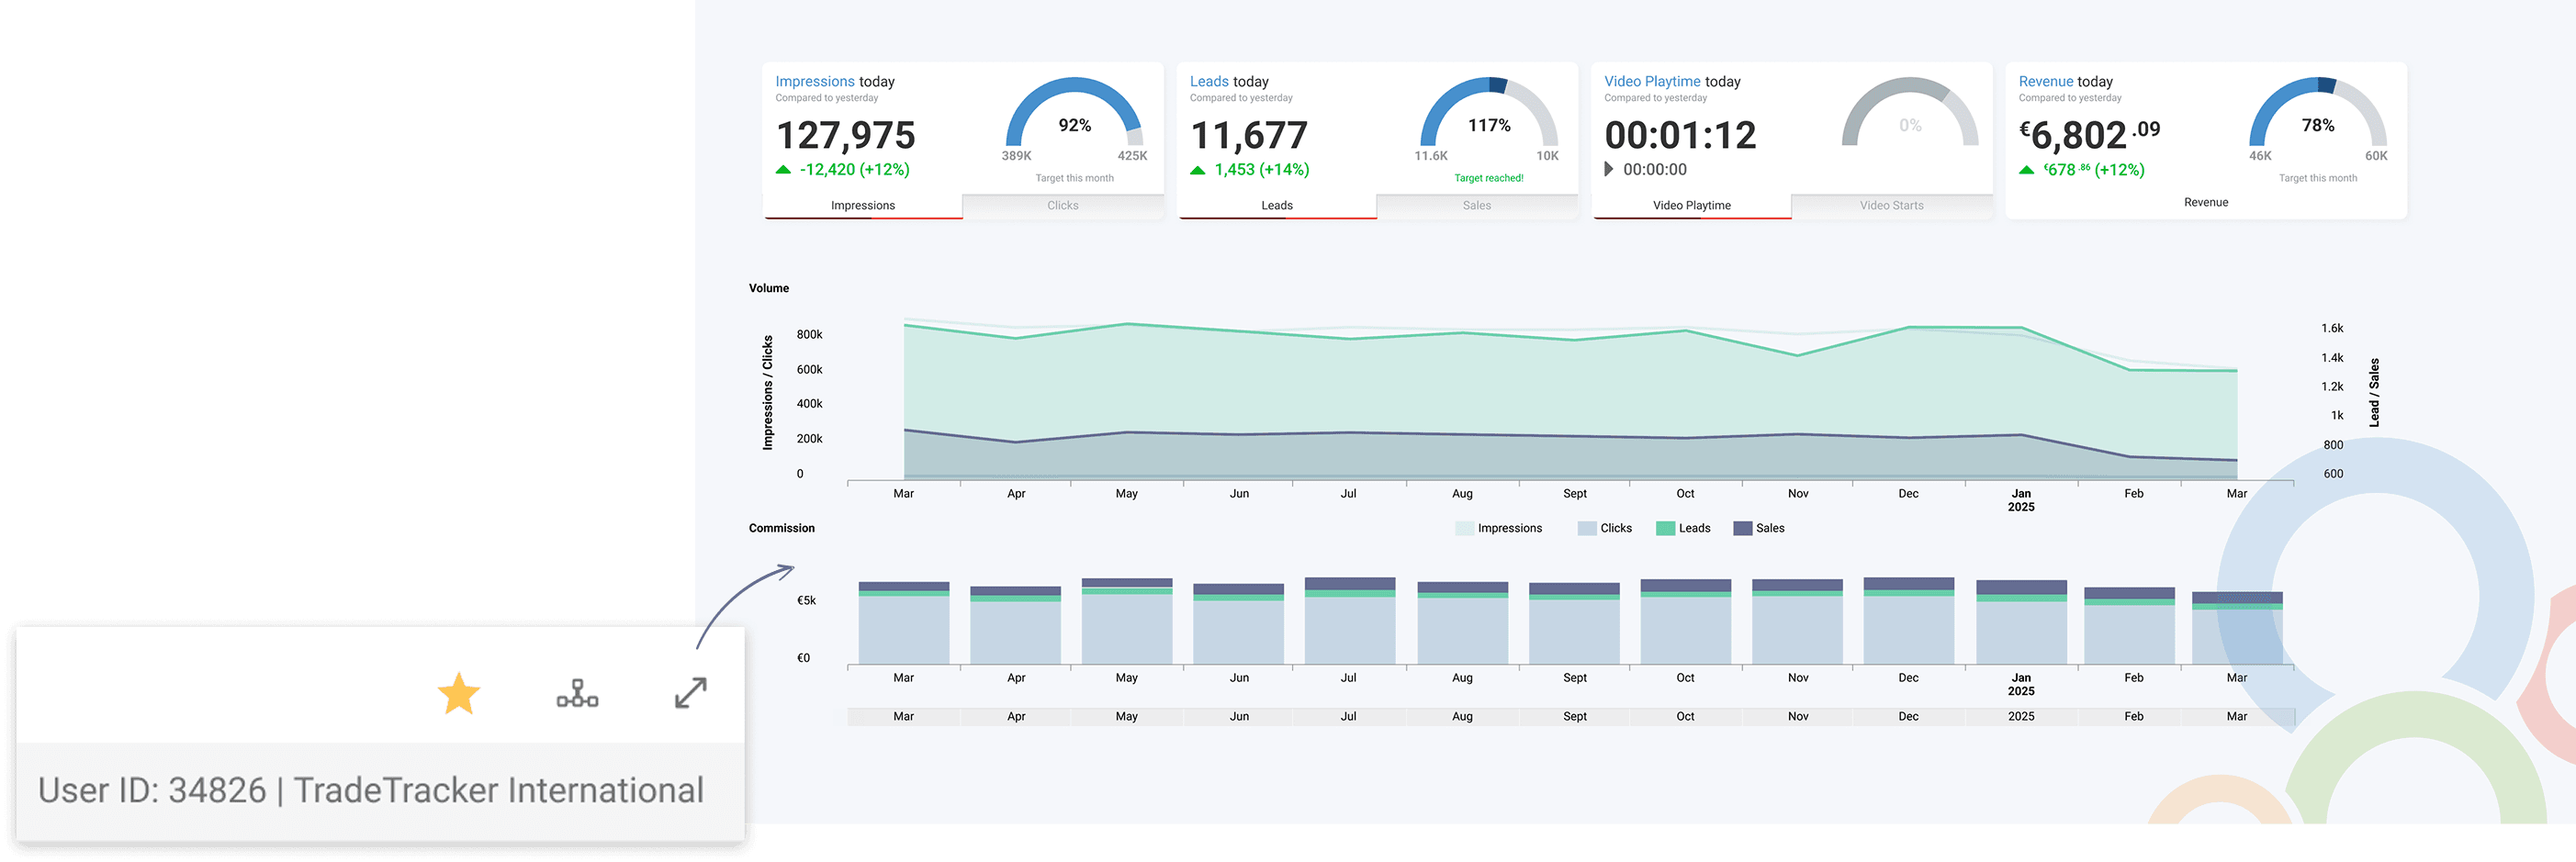
Task: Click the yellow favorite star icon
Action: pyautogui.click(x=459, y=693)
